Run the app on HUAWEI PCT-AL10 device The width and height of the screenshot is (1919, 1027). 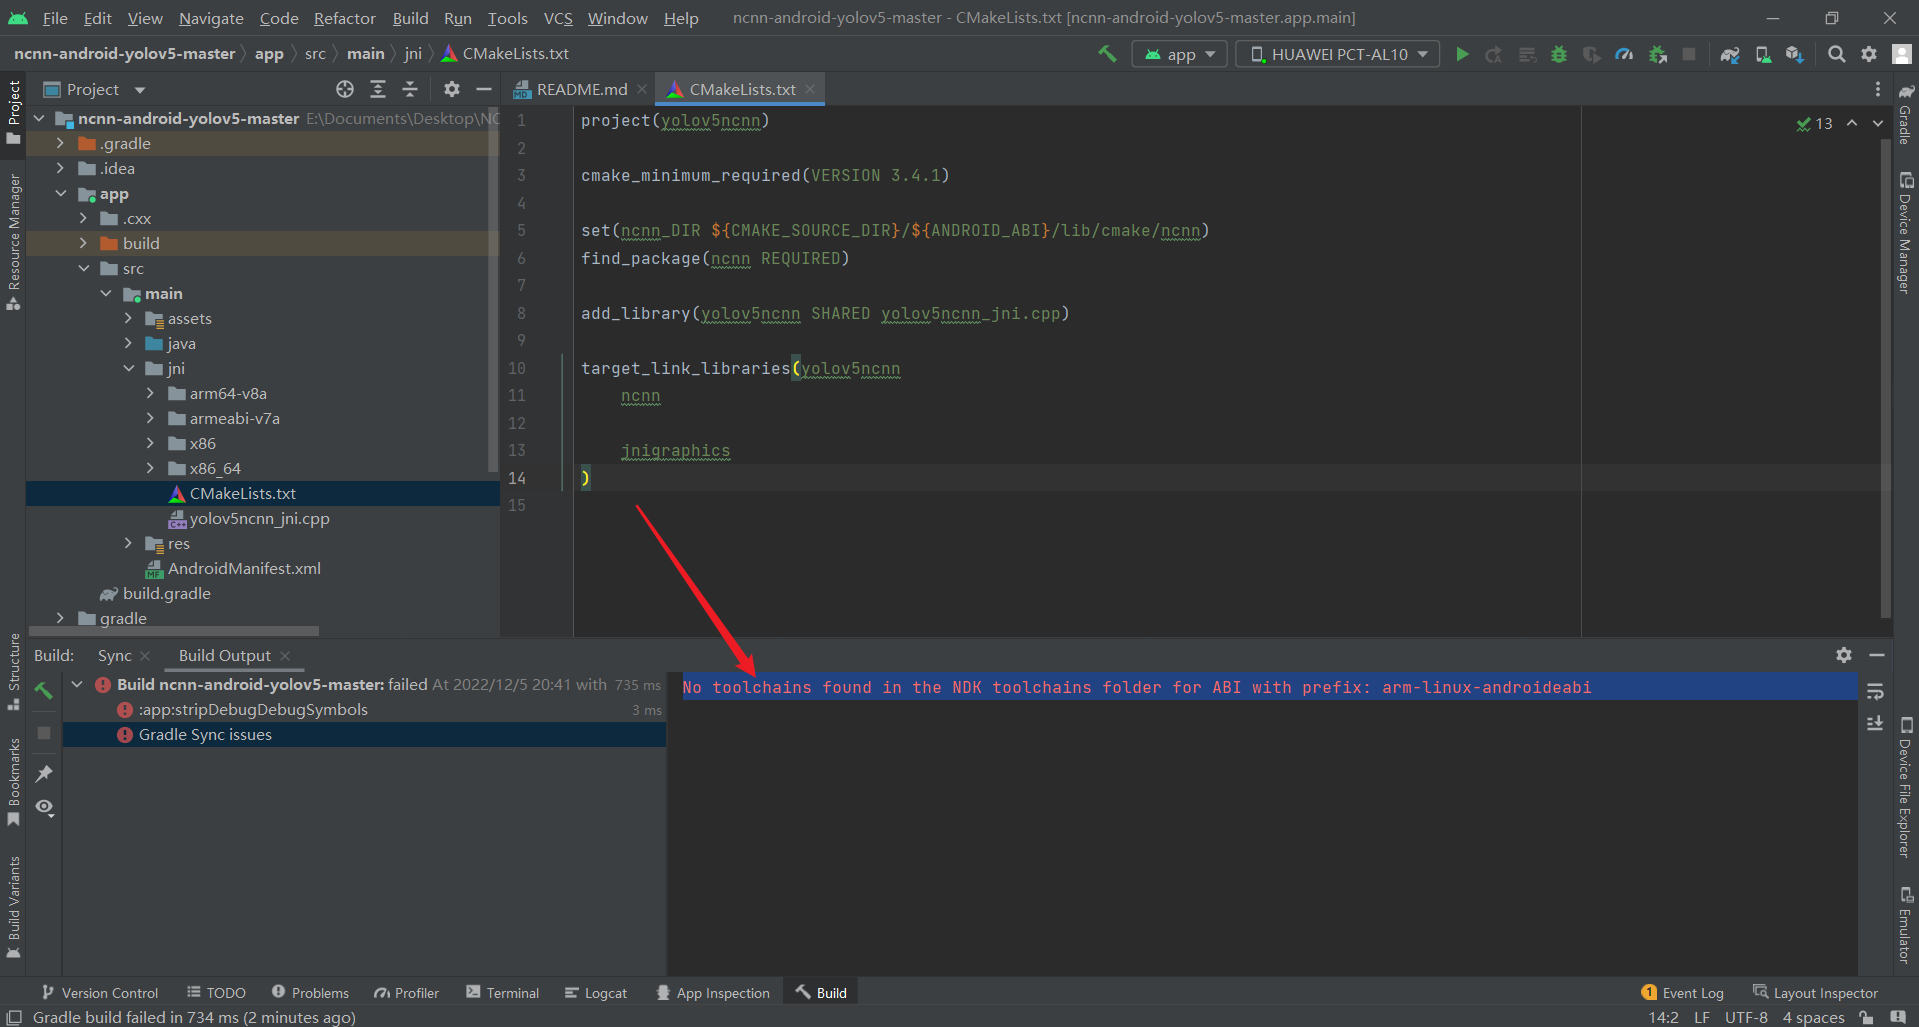1462,54
